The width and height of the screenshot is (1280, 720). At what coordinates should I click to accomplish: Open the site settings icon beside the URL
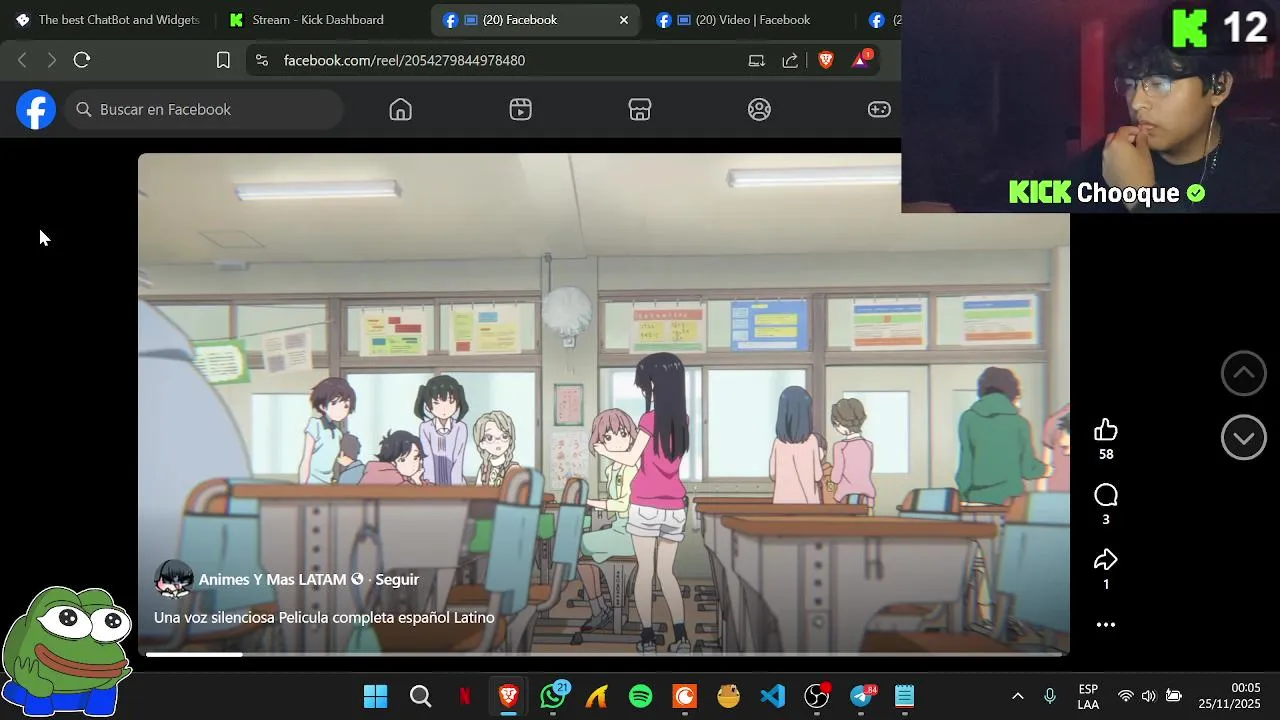click(x=262, y=60)
